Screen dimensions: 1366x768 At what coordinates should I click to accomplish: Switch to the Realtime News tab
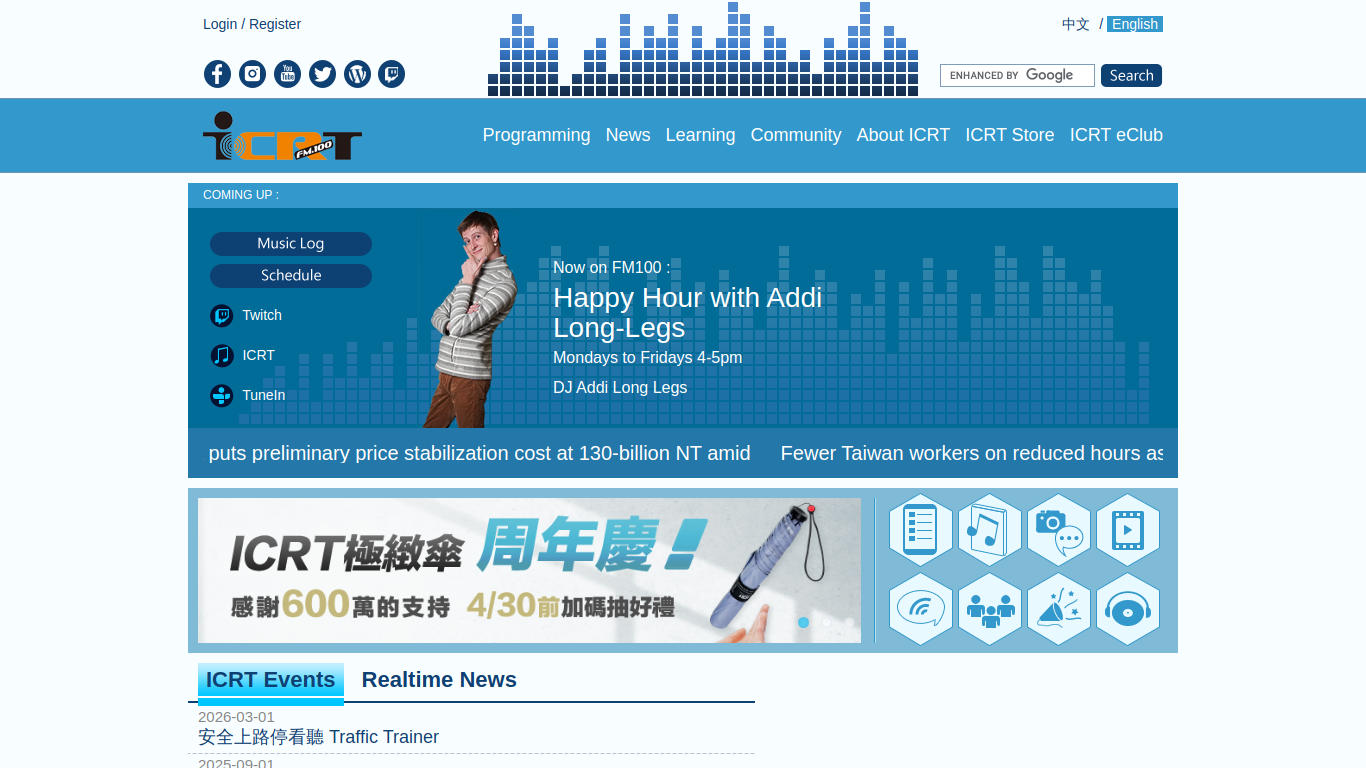[439, 680]
